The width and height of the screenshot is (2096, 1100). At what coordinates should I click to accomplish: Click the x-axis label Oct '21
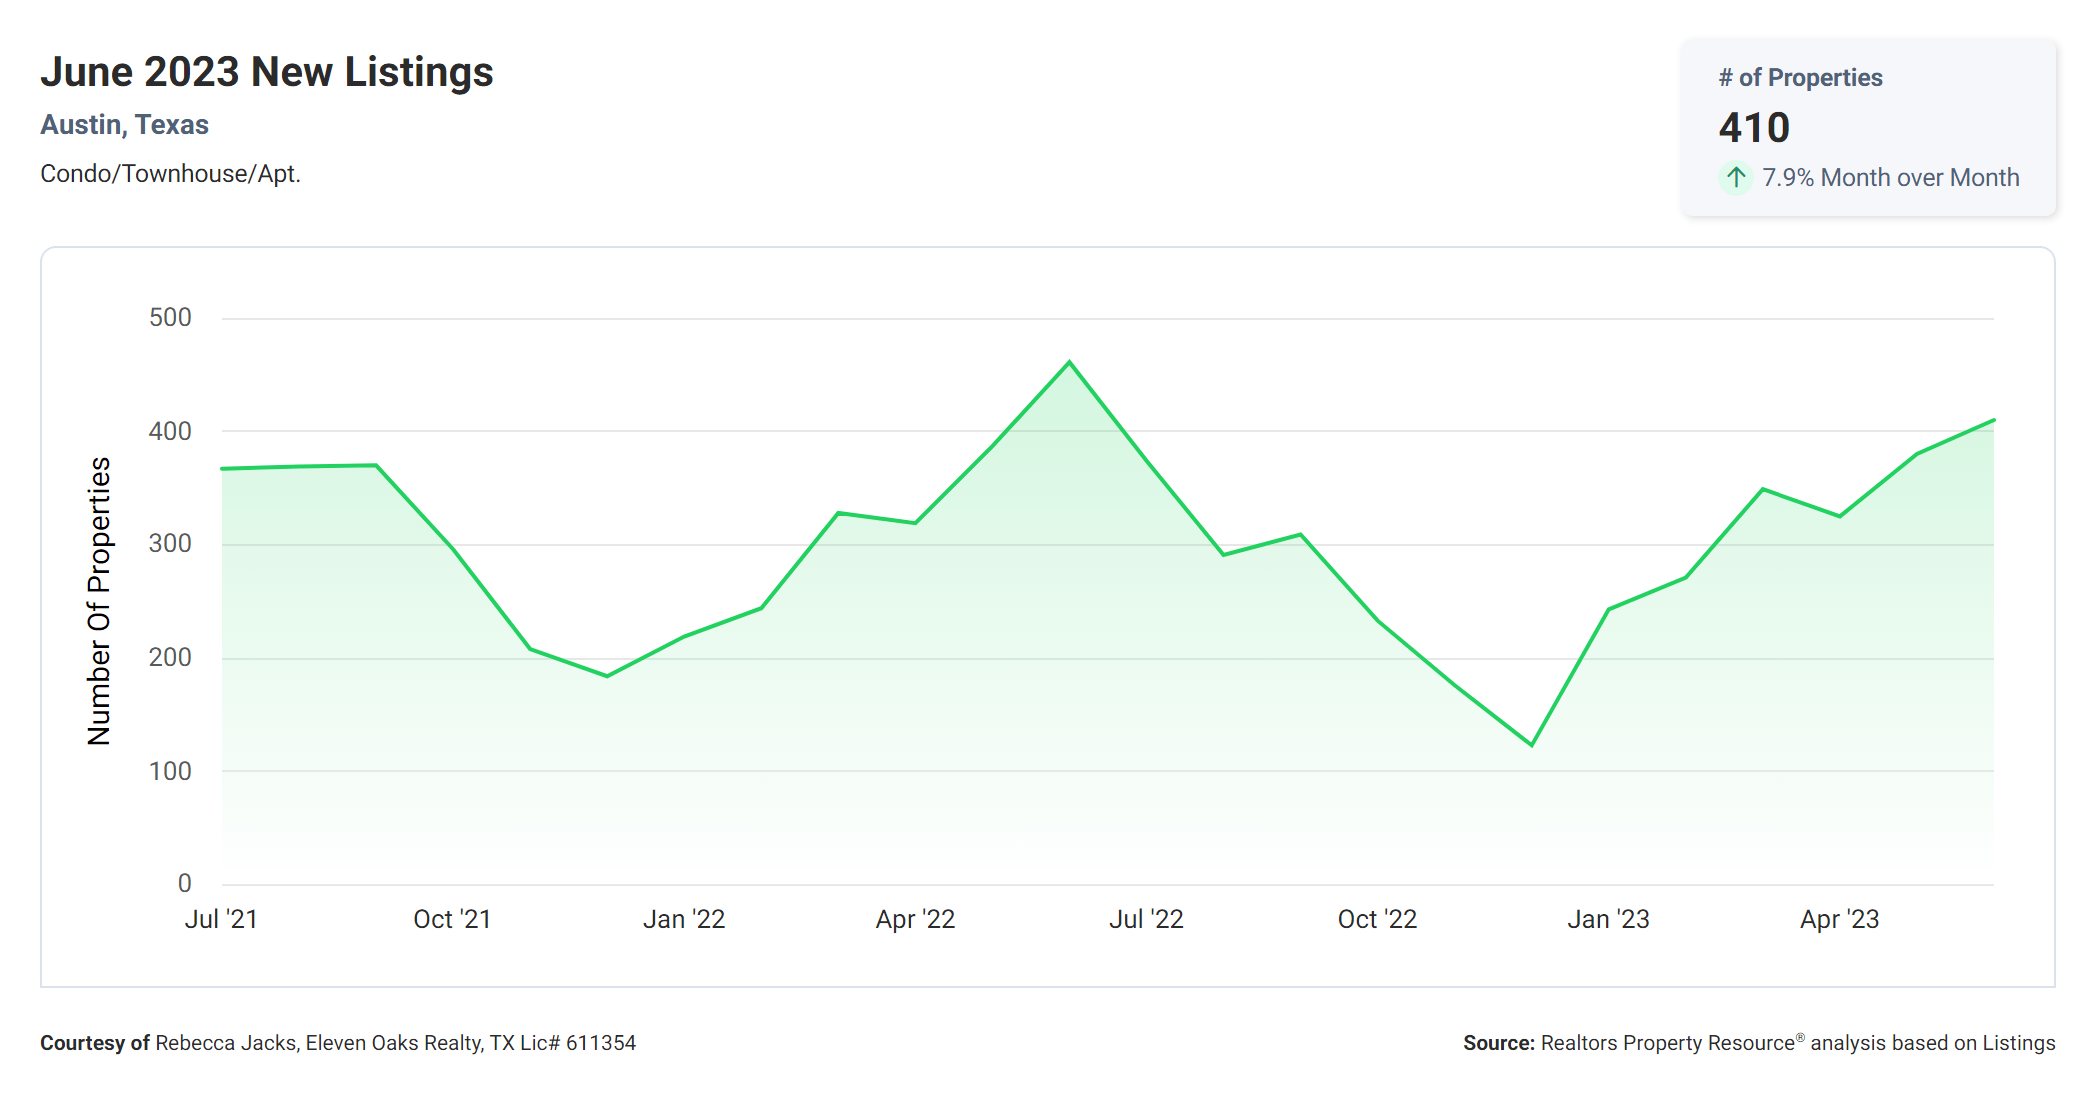coord(452,919)
